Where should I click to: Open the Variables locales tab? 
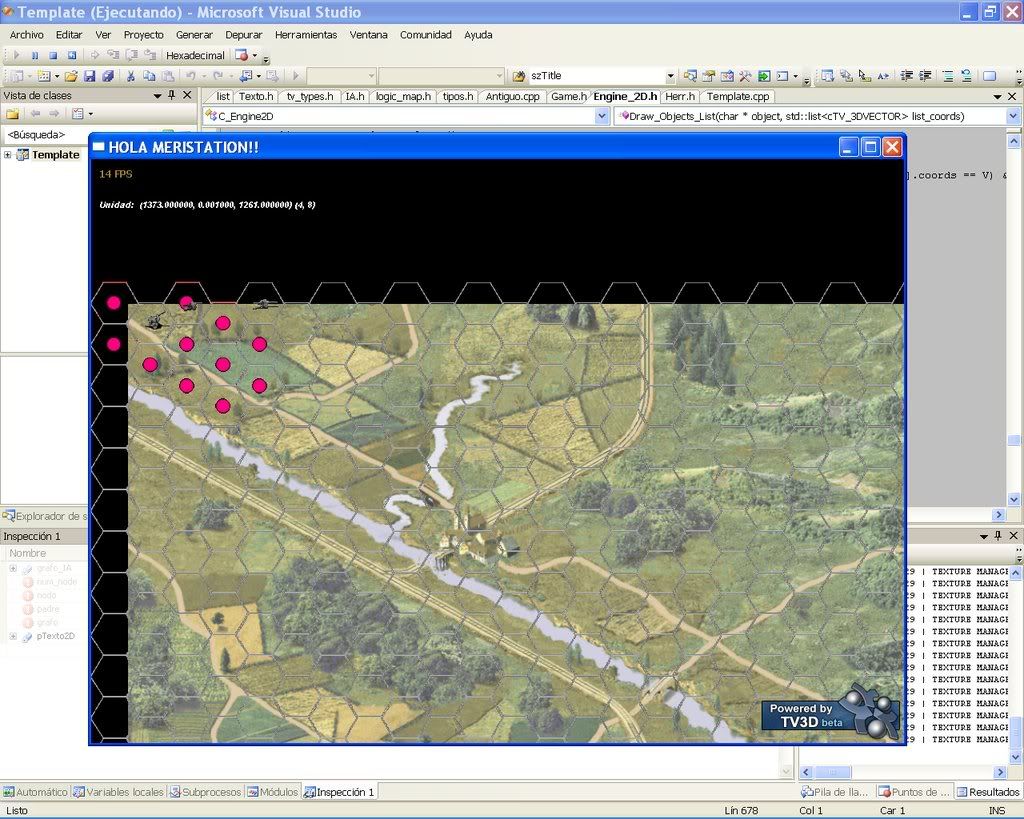point(119,792)
